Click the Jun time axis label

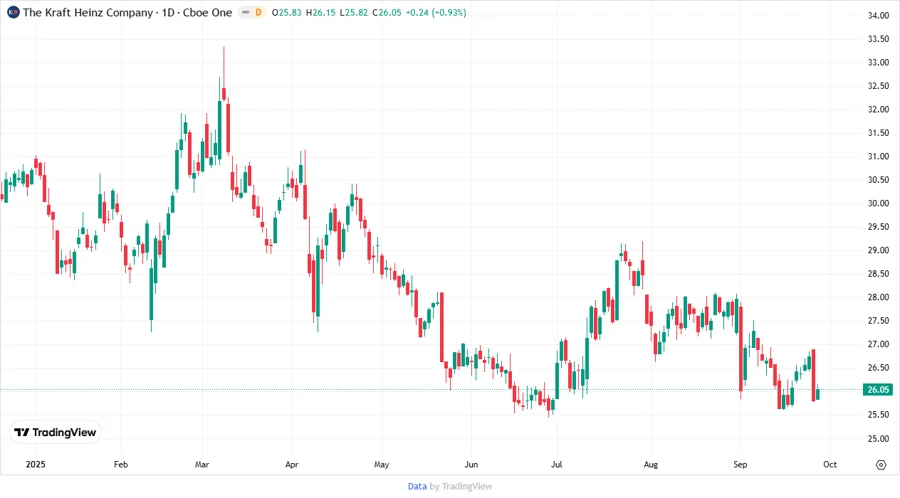pos(471,464)
